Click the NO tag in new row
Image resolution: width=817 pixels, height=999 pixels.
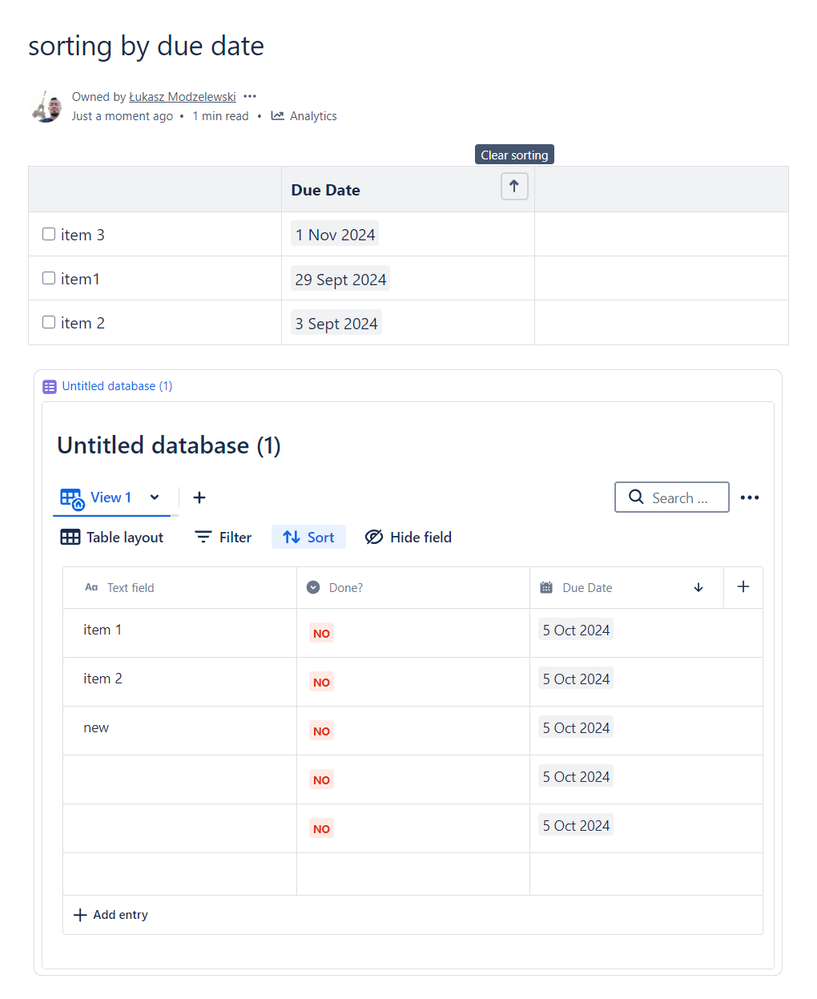click(x=321, y=731)
